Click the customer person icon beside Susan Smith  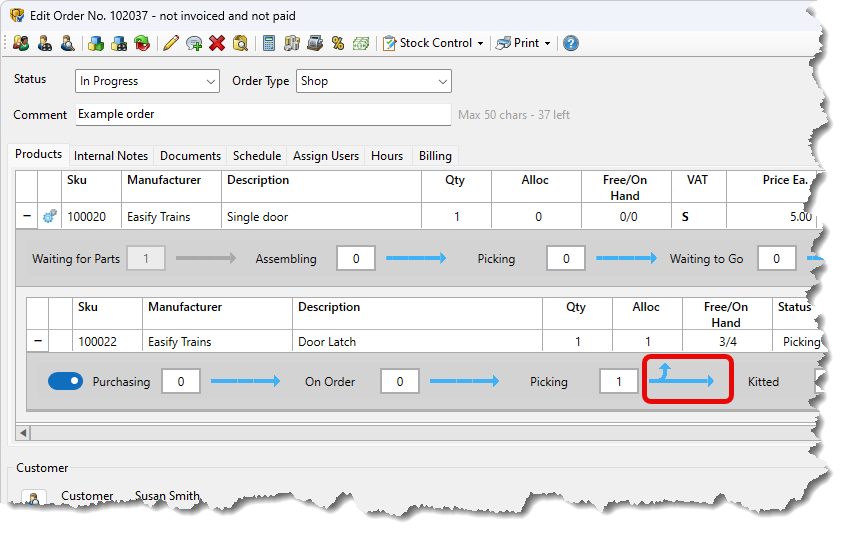(x=33, y=498)
